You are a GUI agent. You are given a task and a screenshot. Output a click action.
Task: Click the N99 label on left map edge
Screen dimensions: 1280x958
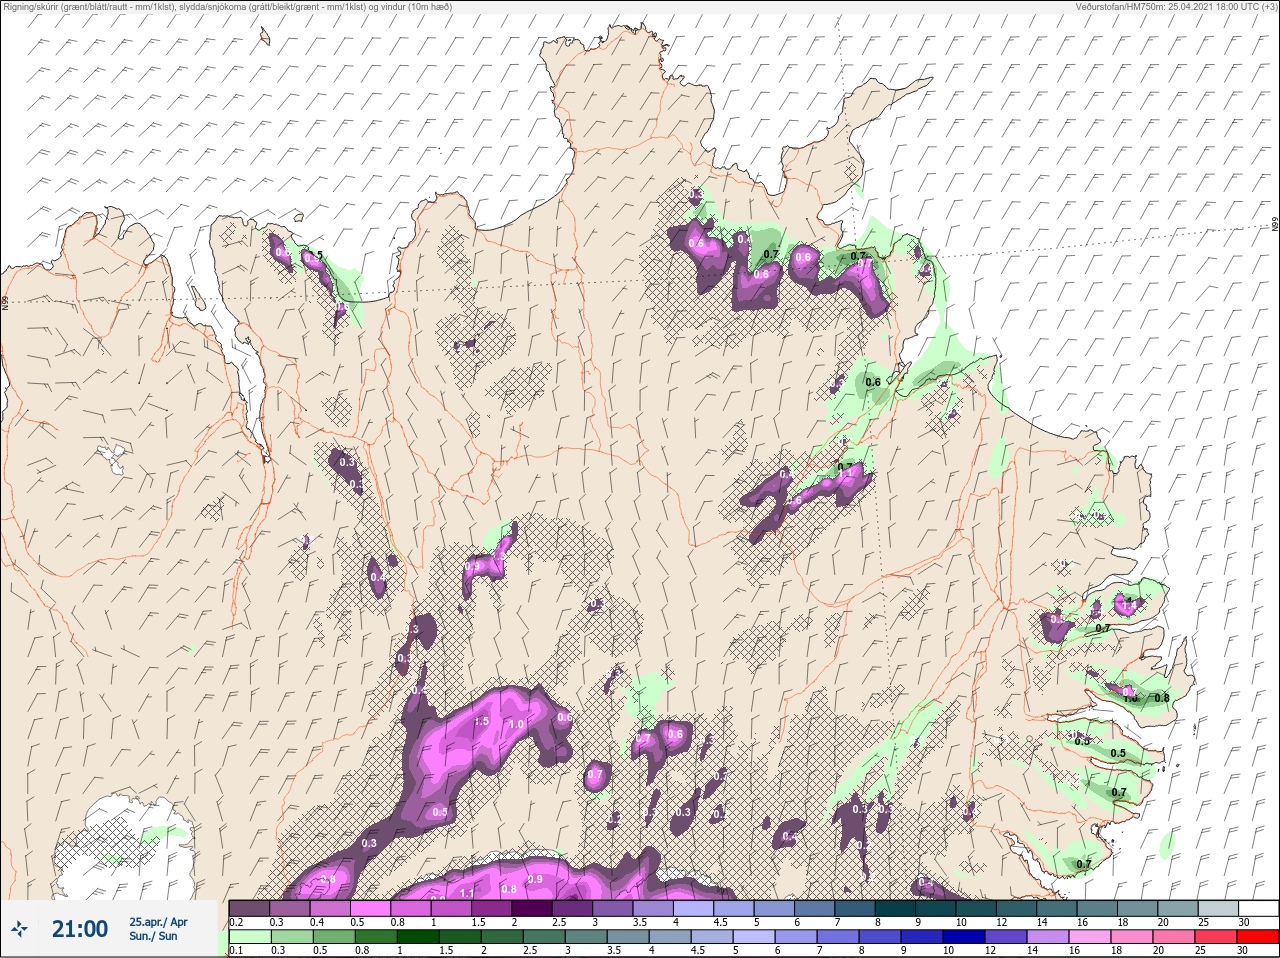click(5, 302)
